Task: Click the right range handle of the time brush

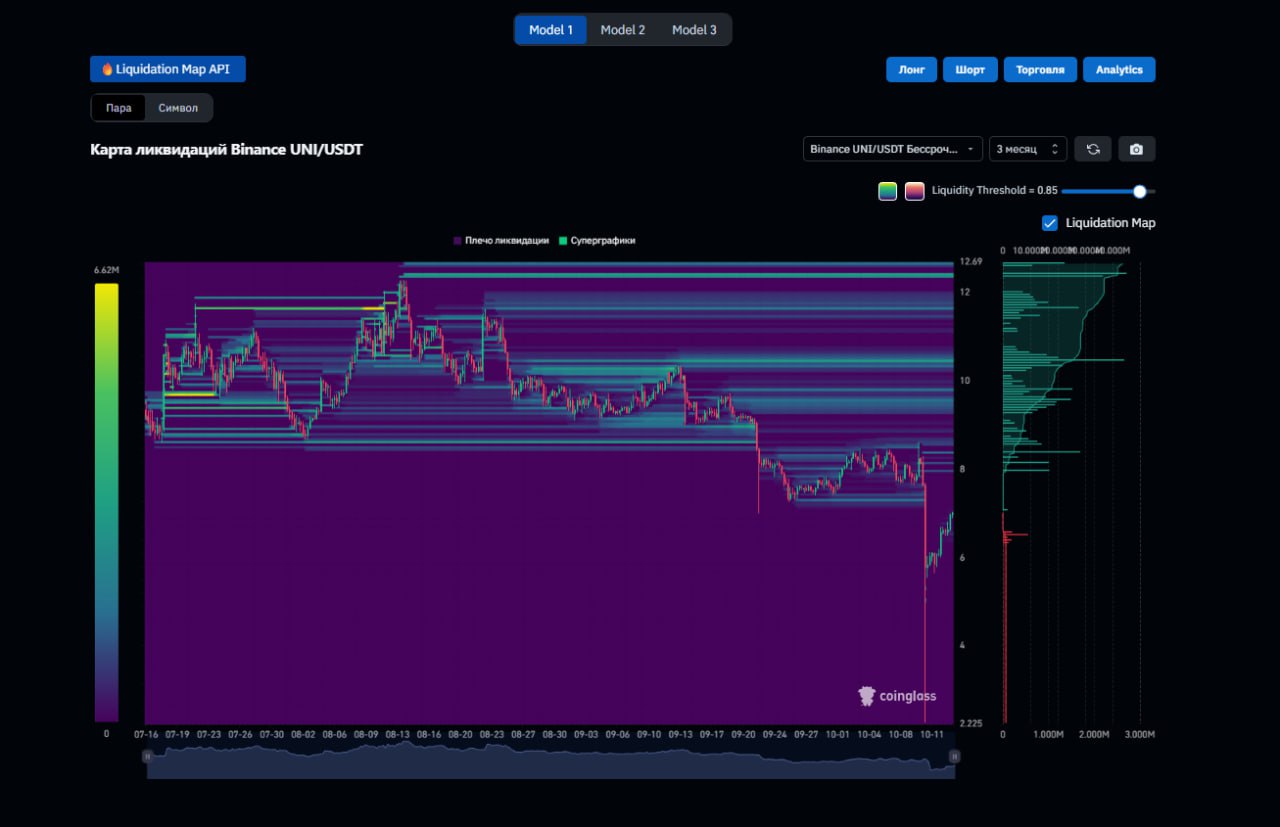Action: tap(954, 757)
